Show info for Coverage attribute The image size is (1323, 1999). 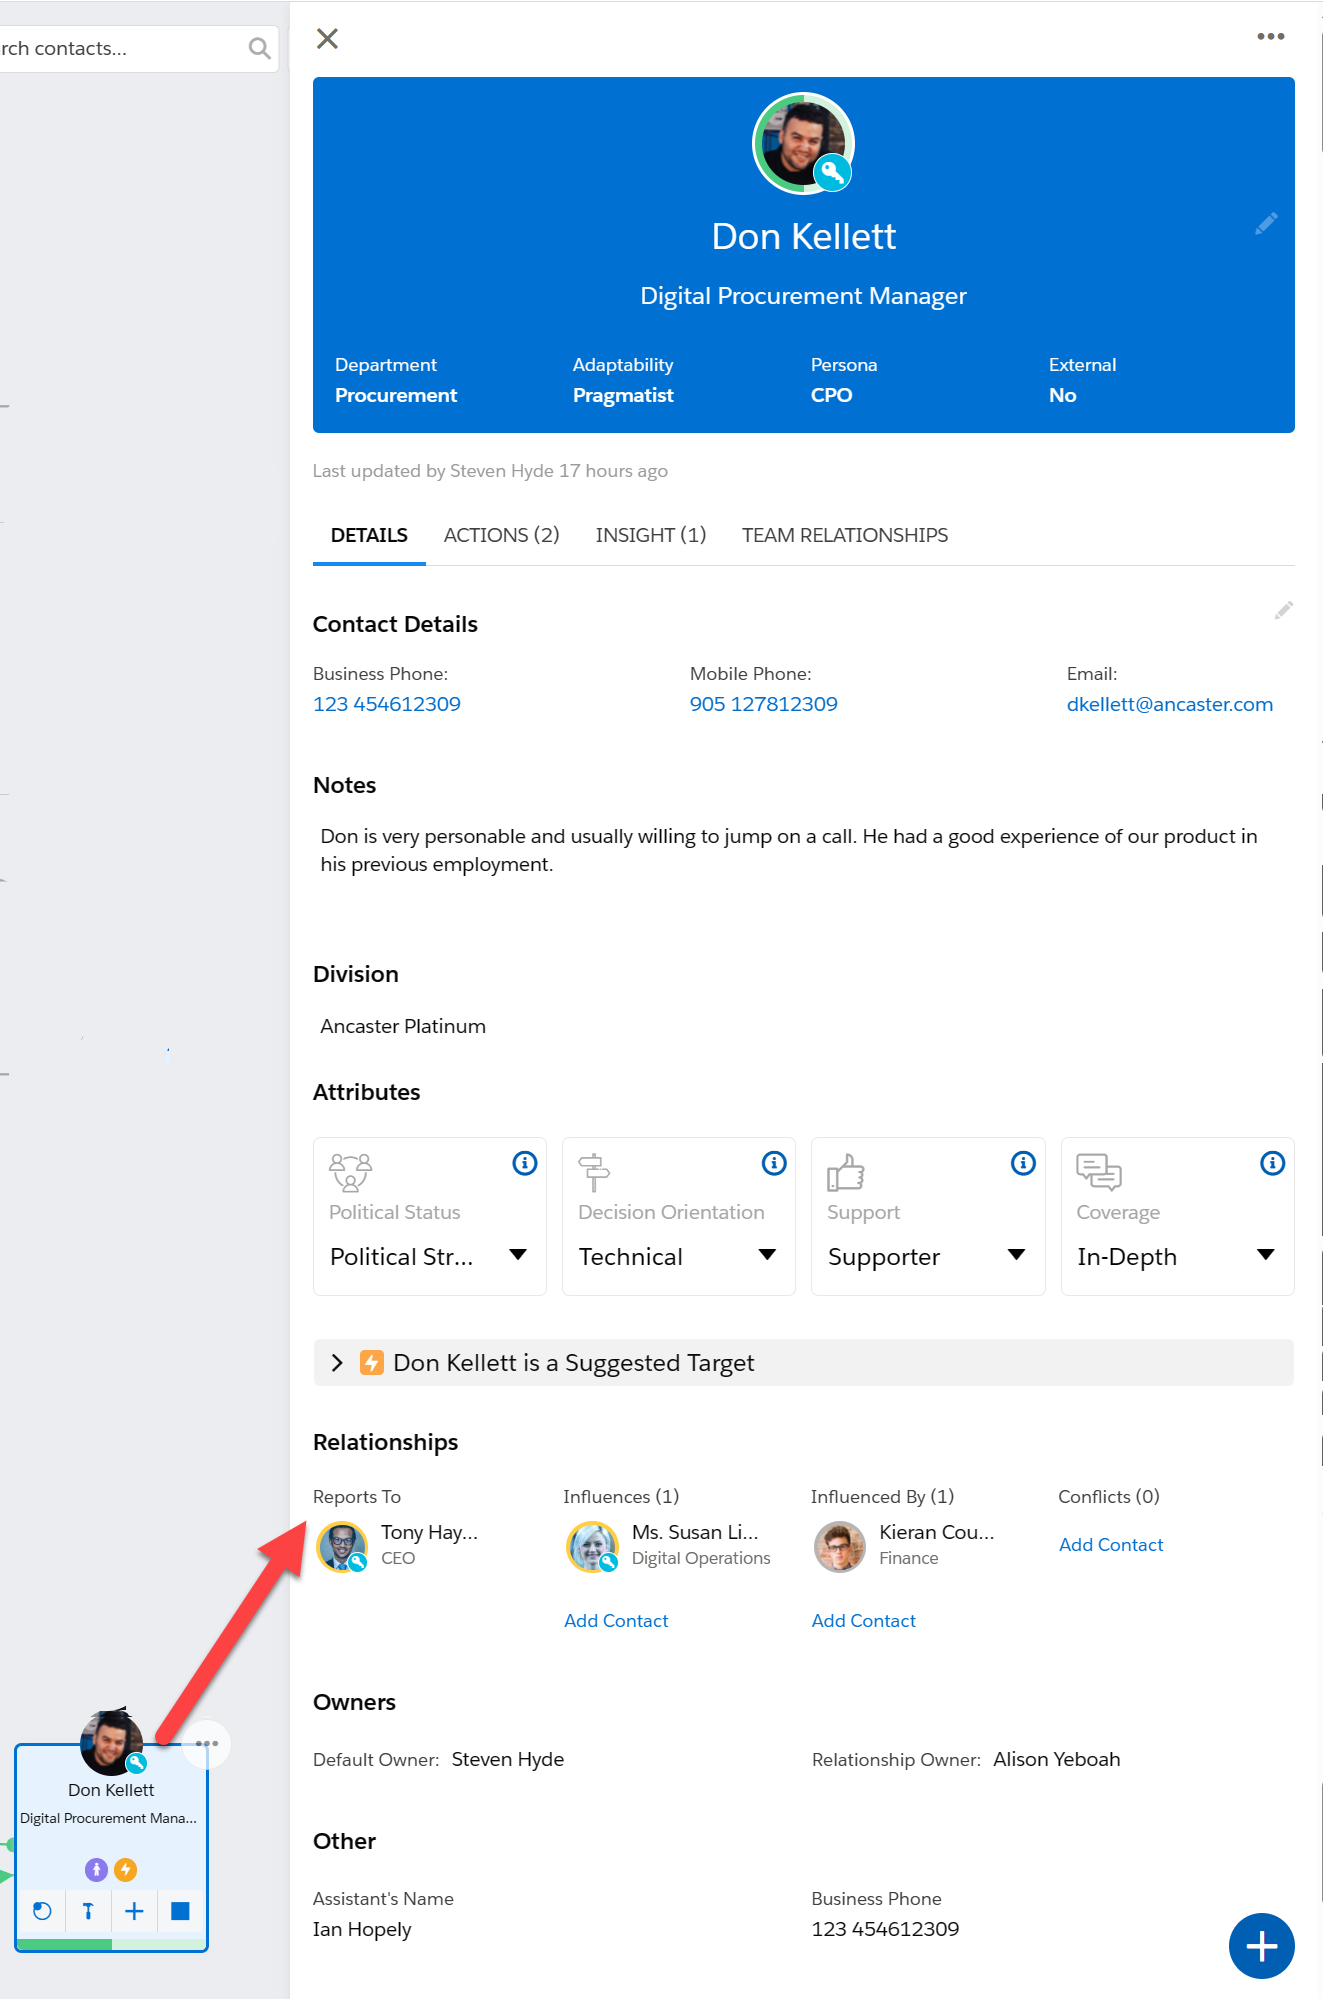tap(1272, 1163)
